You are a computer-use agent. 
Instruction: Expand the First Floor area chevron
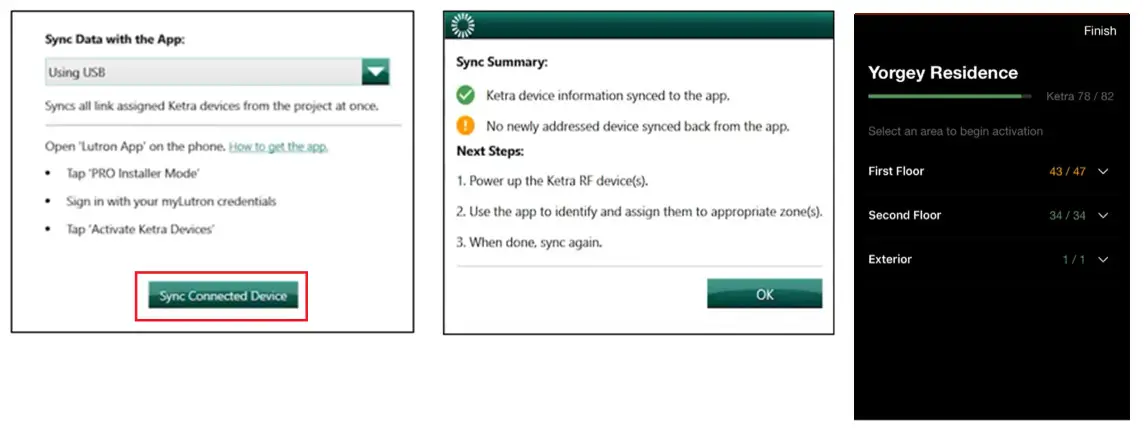1103,172
